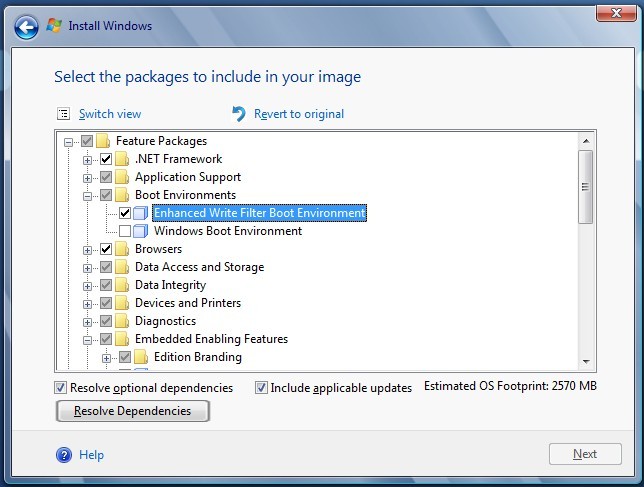This screenshot has height=487, width=644.
Task: Click the Edition Branding folder icon
Action: [x=141, y=357]
